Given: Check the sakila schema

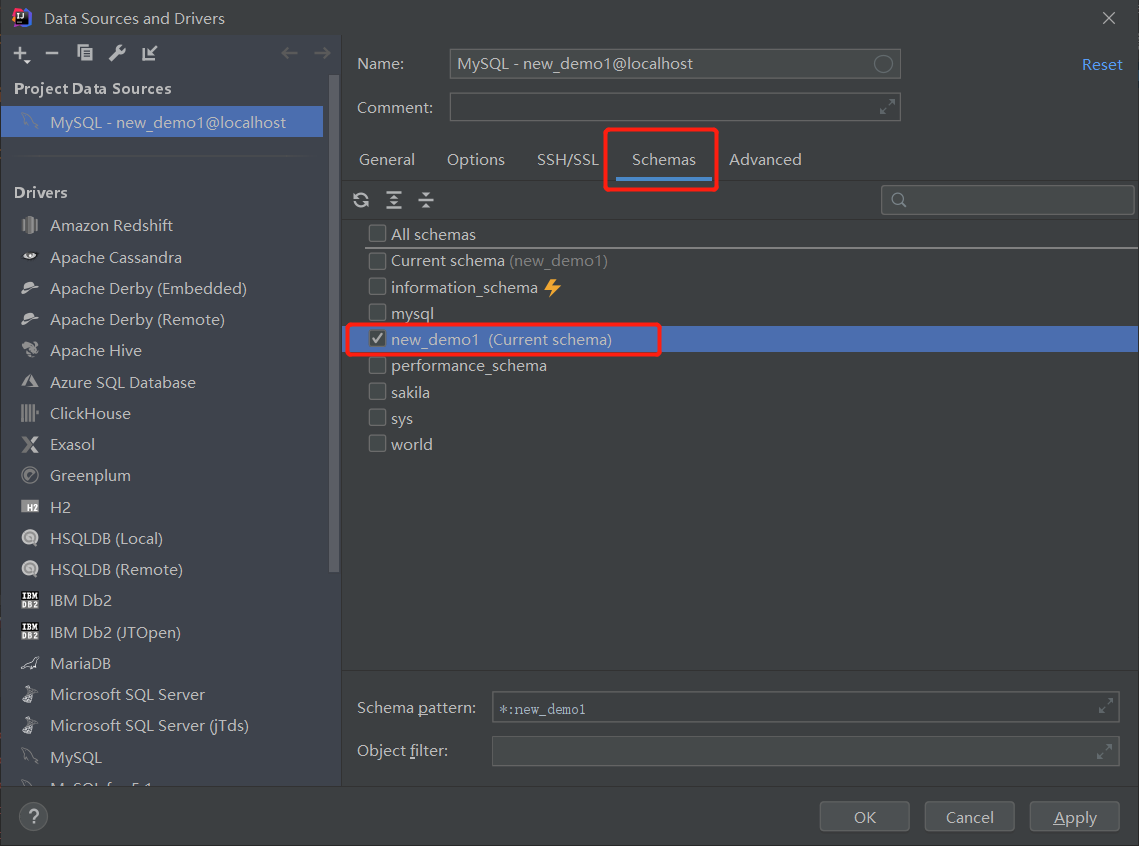Looking at the screenshot, I should (x=378, y=391).
